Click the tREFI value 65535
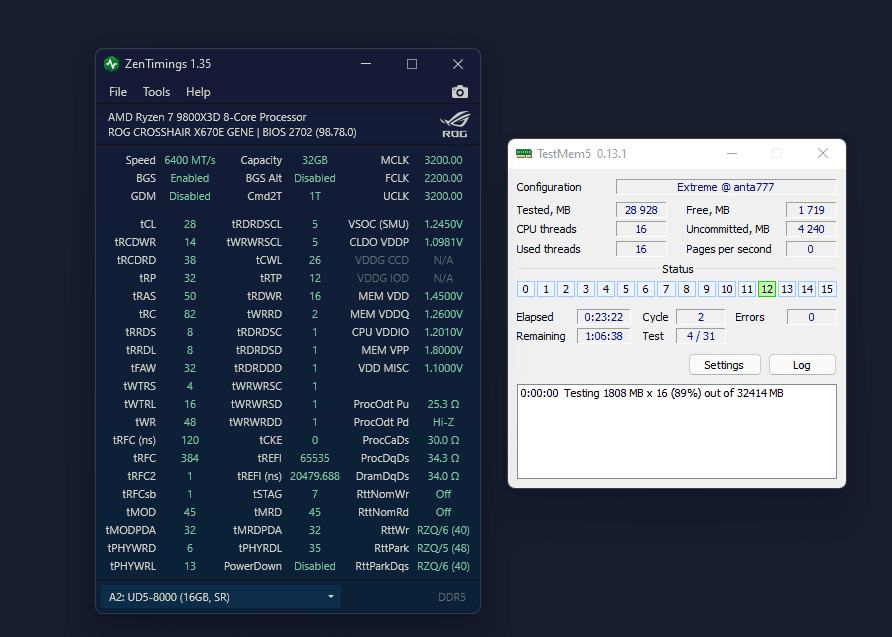This screenshot has height=637, width=892. [315, 458]
